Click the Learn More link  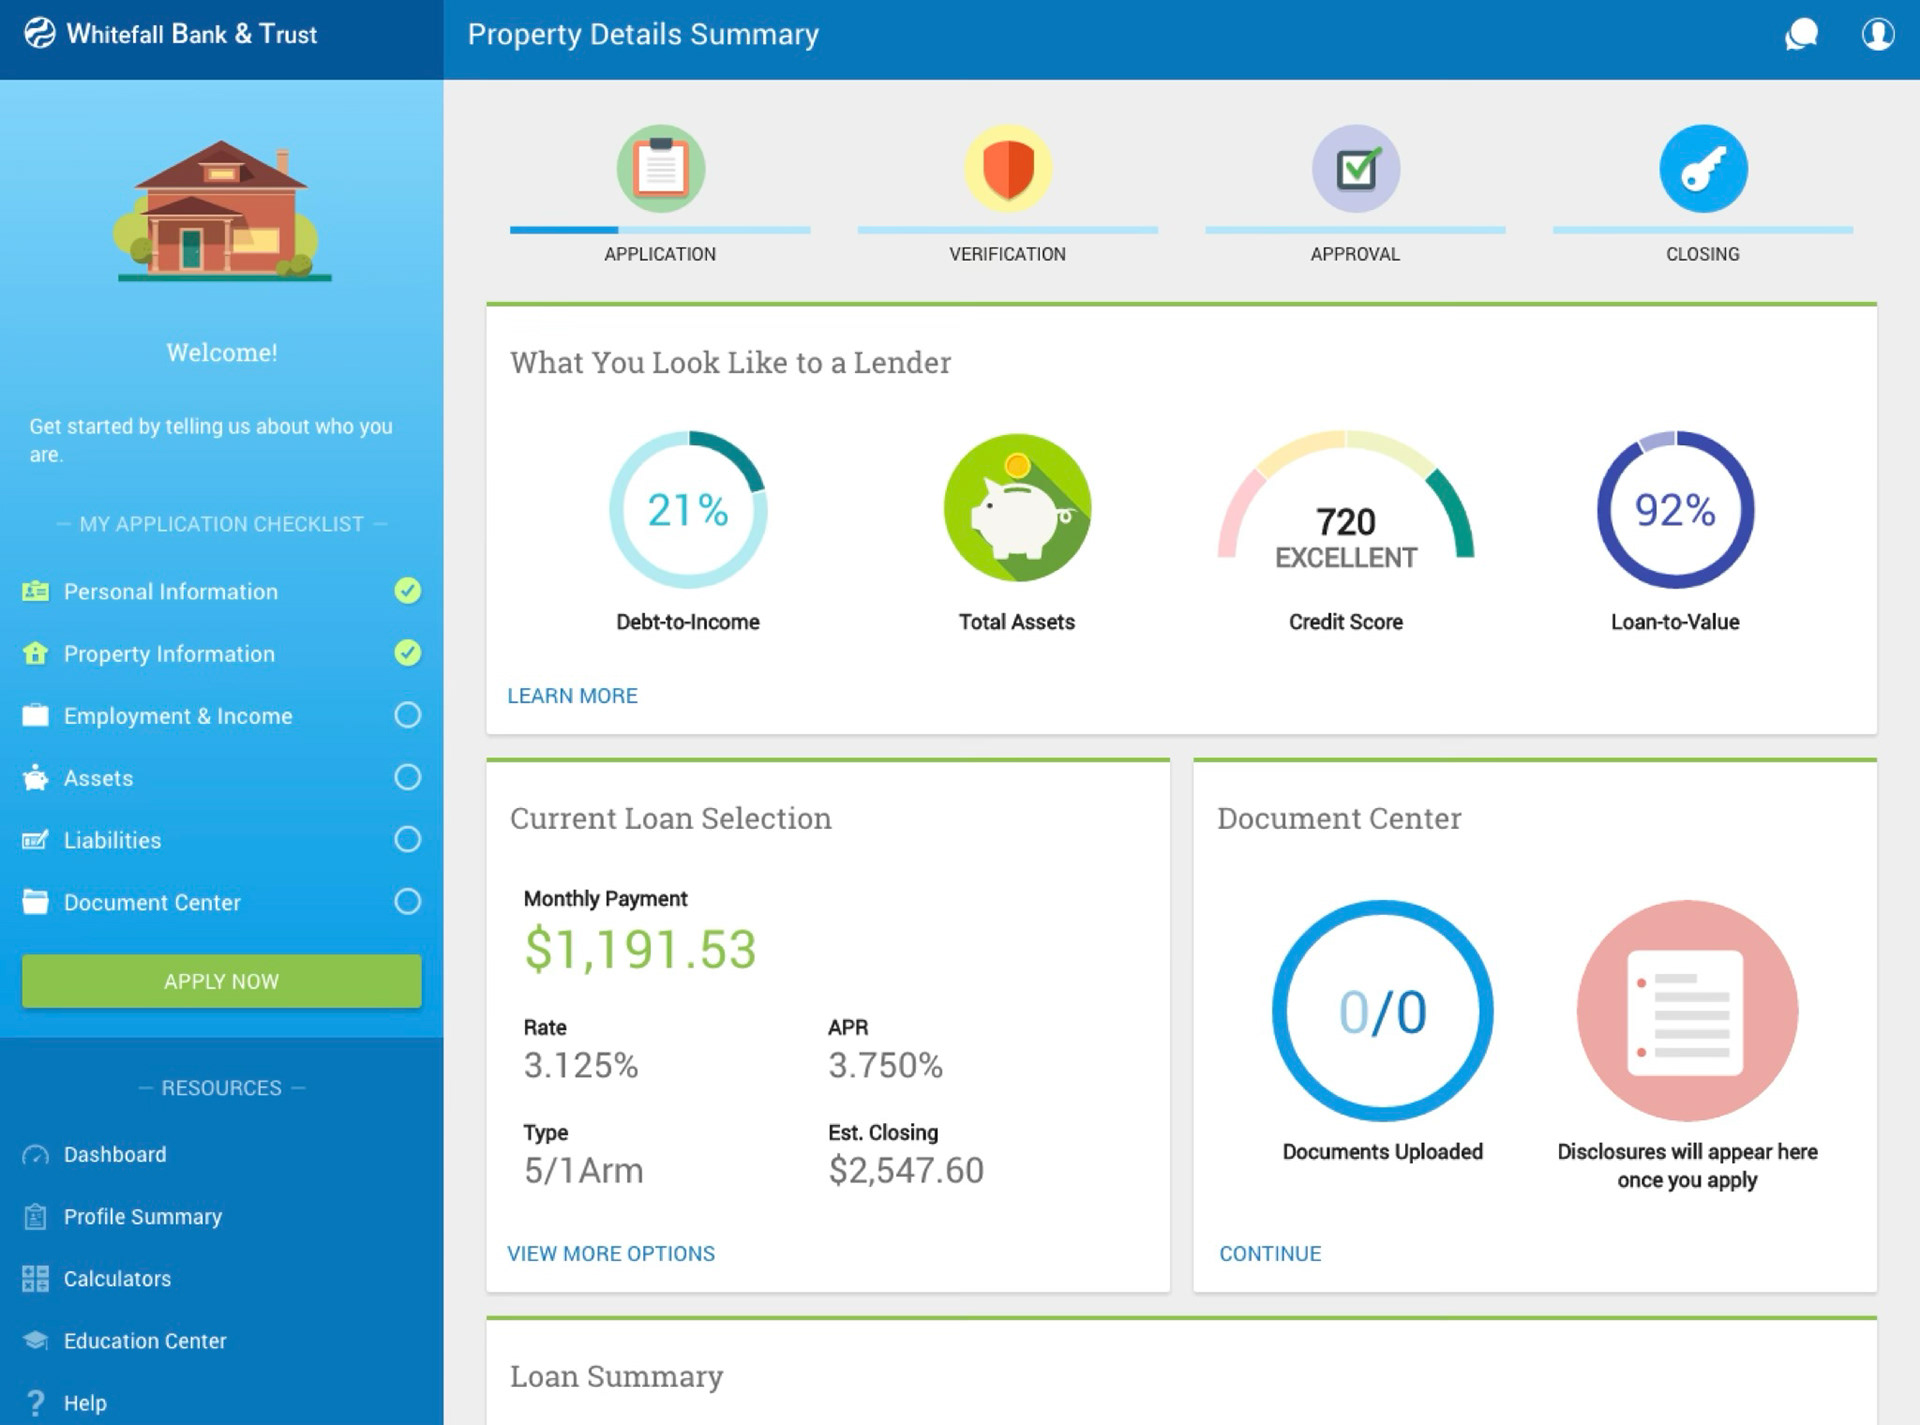coord(572,695)
